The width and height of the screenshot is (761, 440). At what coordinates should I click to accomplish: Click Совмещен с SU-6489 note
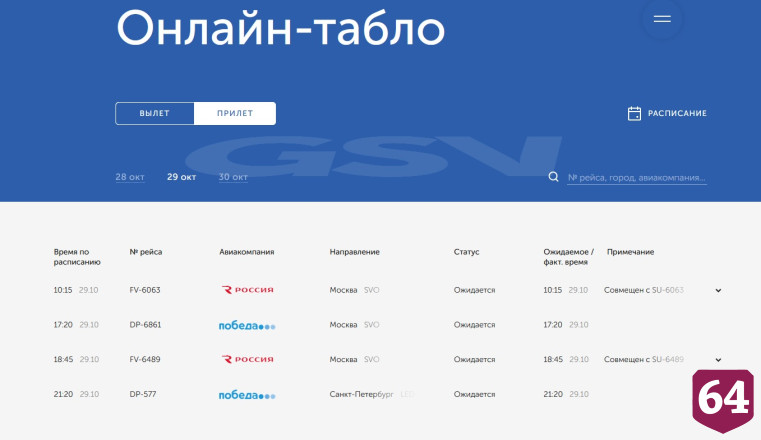point(644,359)
